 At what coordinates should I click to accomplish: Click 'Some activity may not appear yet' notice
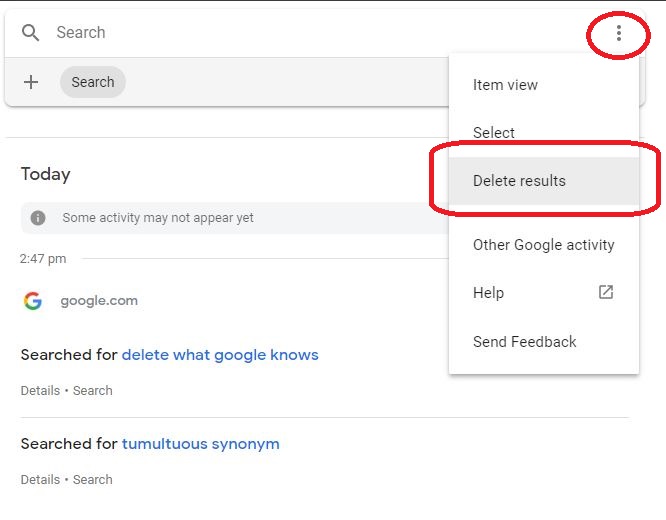158,218
